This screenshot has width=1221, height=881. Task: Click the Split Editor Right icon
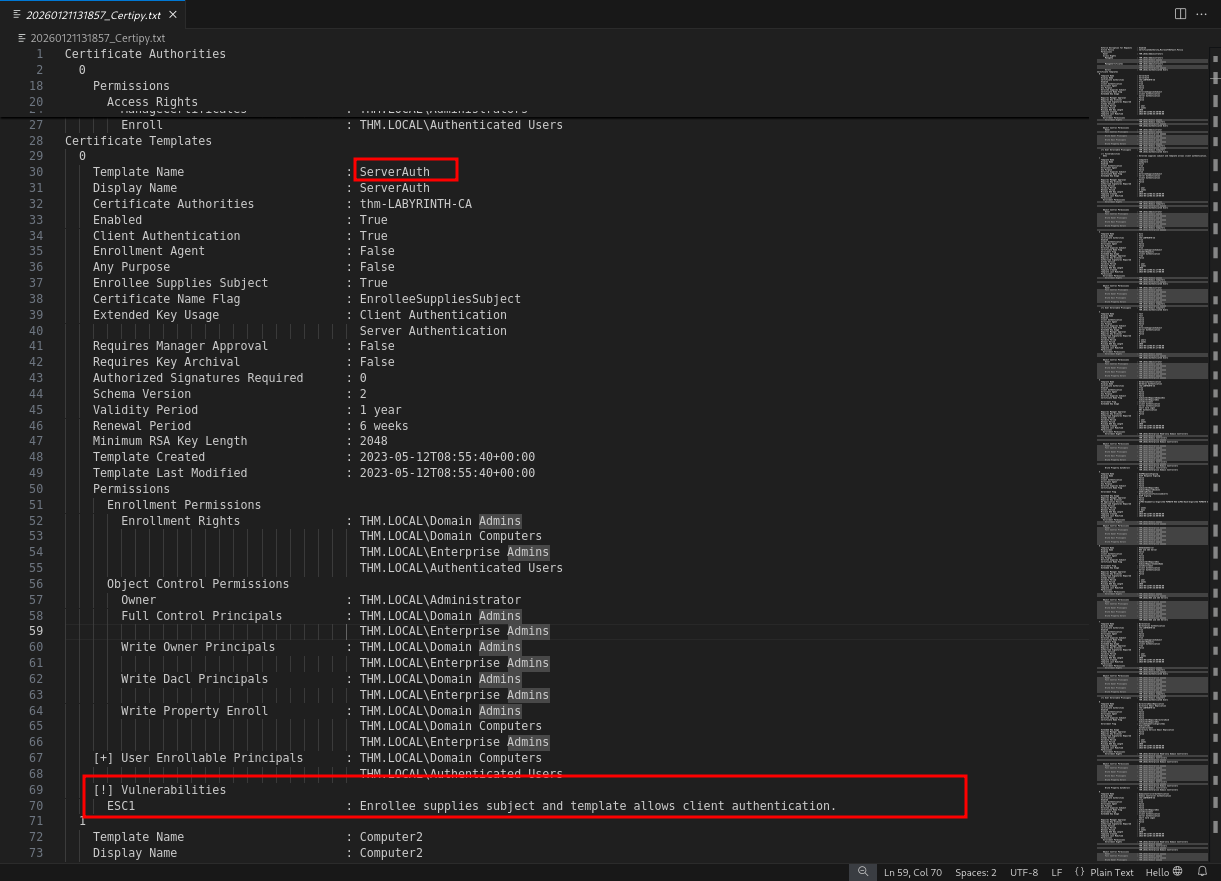click(1180, 14)
